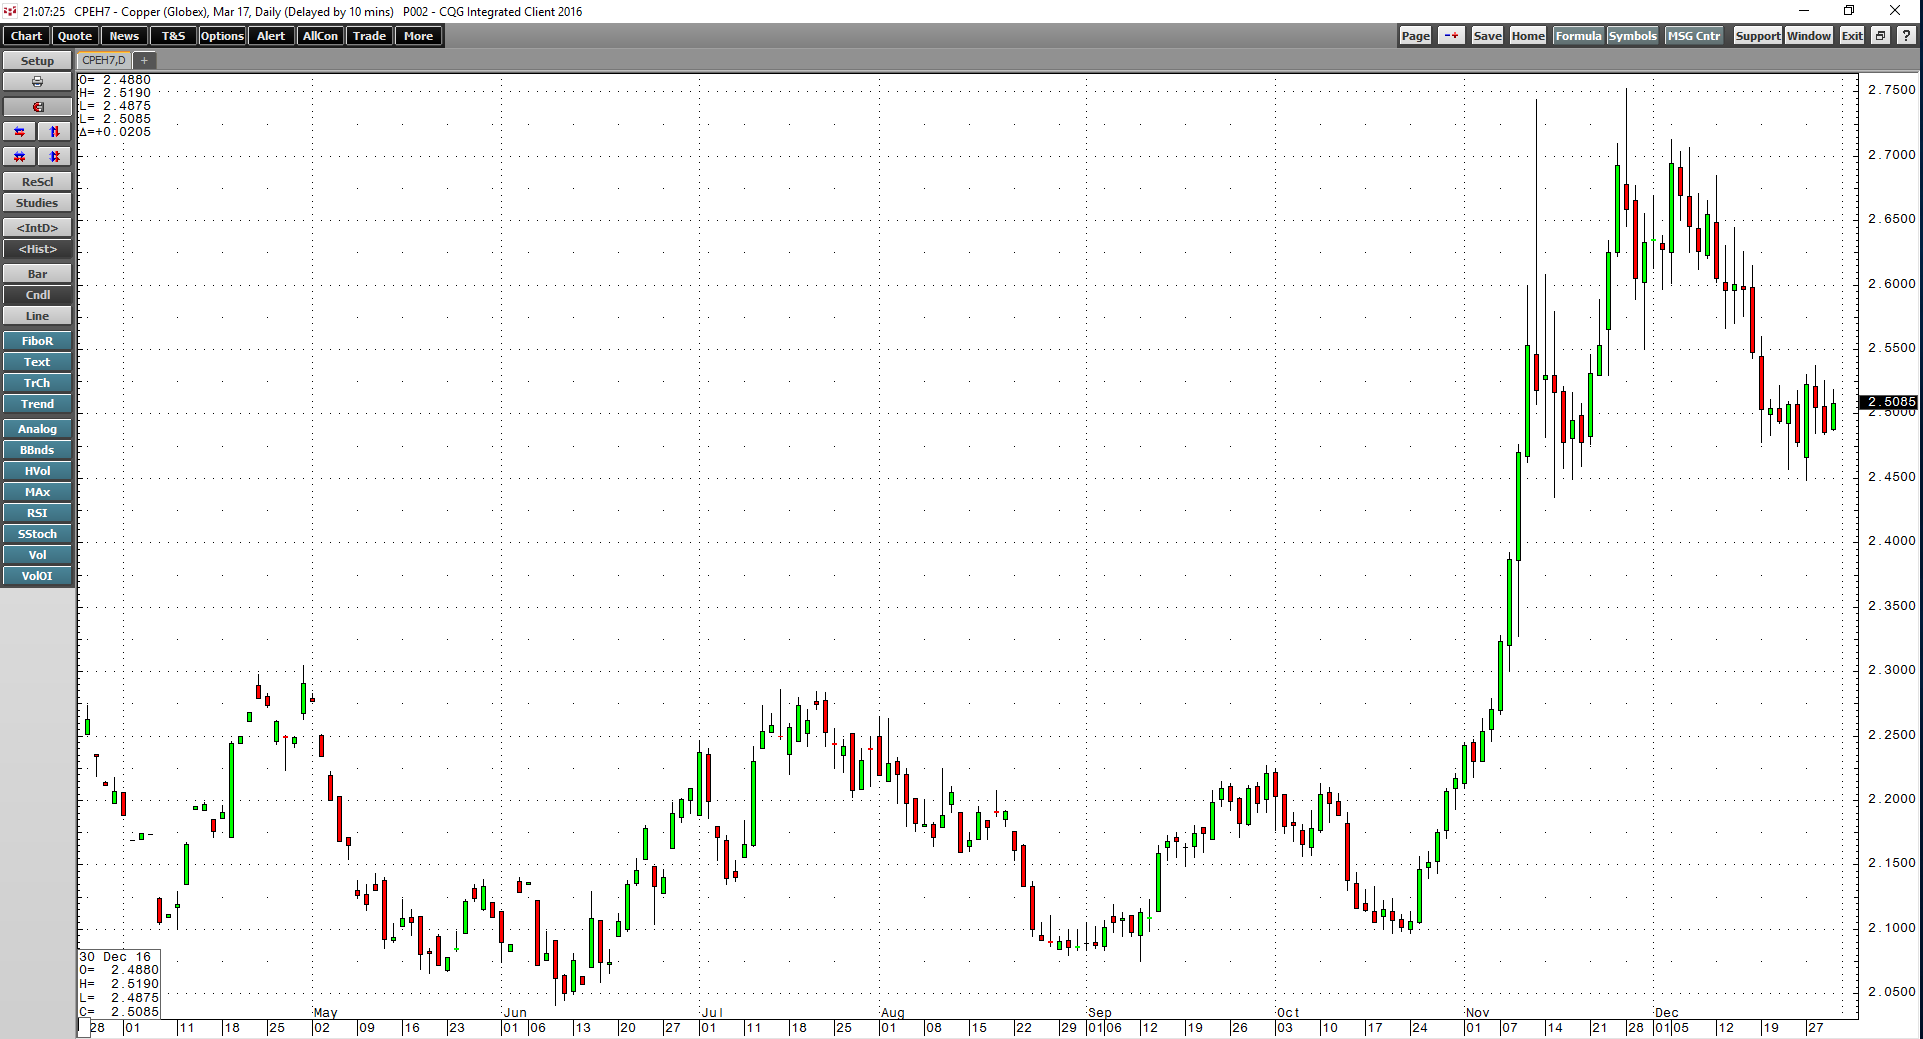
Task: Click the minus-plus page navigation icon
Action: pyautogui.click(x=1451, y=36)
